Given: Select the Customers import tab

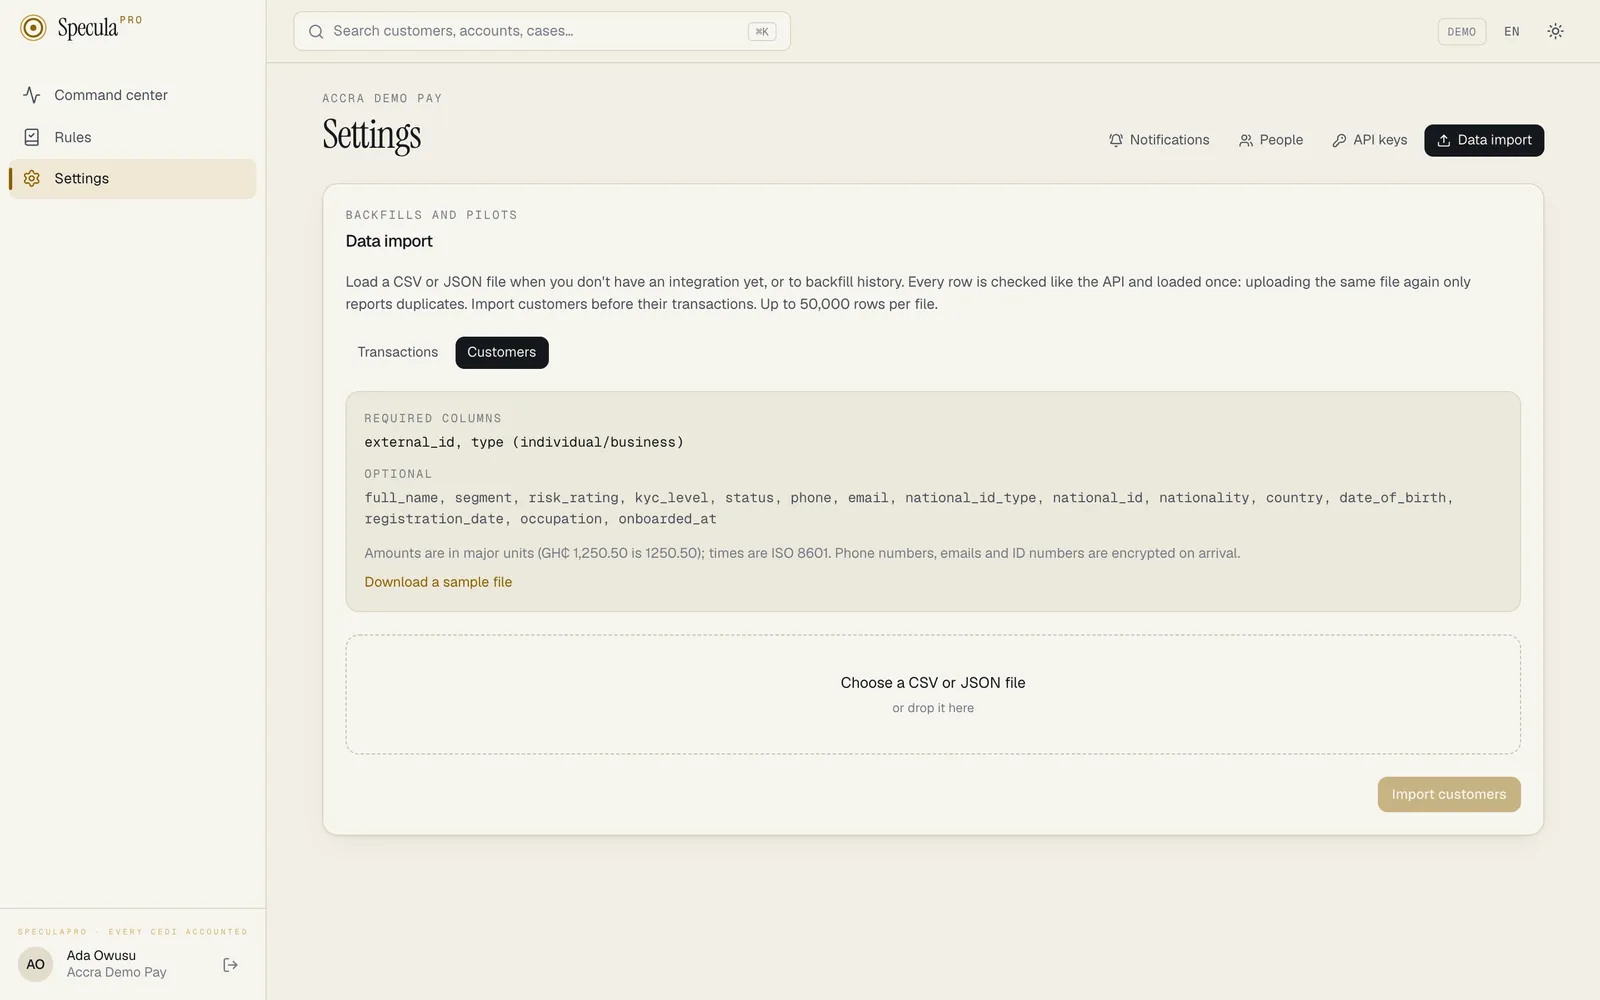Looking at the screenshot, I should pos(502,352).
